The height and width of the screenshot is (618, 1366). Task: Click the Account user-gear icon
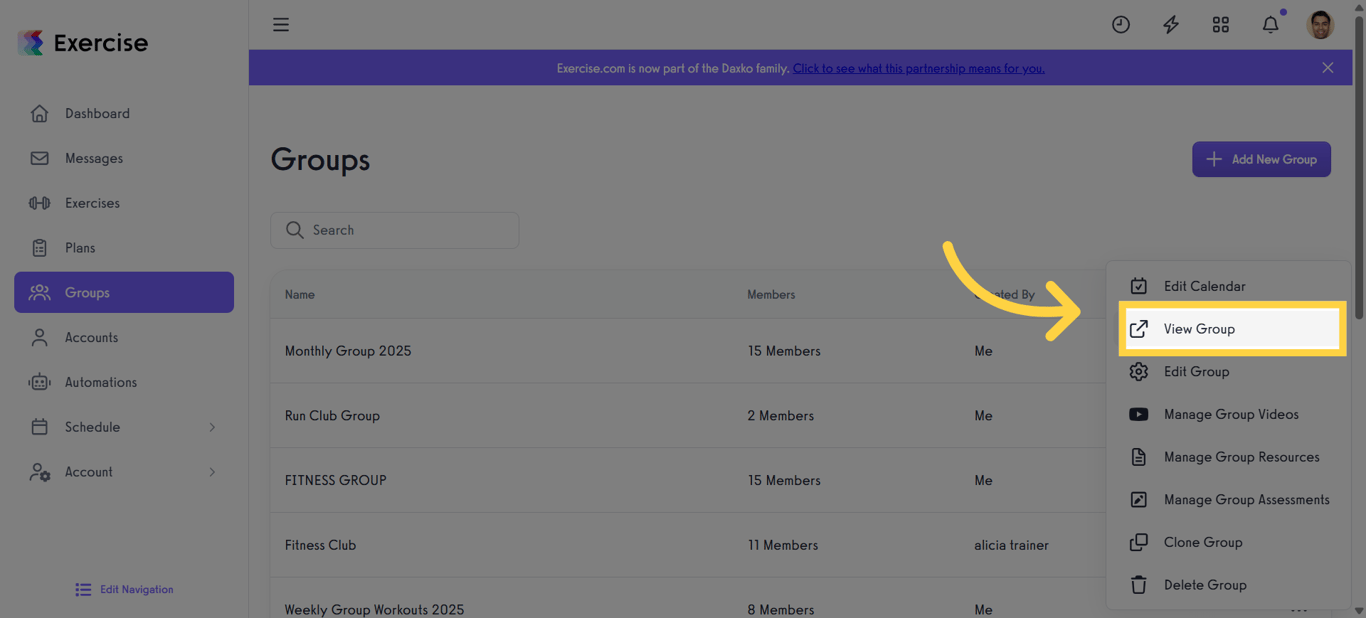tap(39, 472)
